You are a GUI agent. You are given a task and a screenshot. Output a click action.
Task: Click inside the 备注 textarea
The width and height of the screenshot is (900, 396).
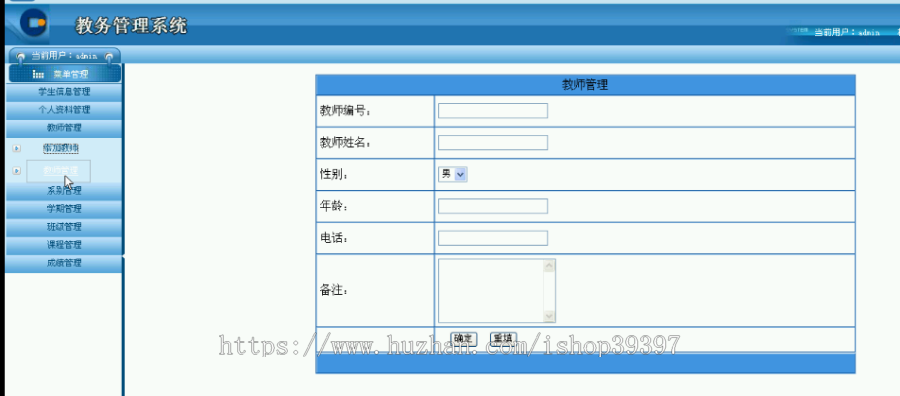coord(491,290)
